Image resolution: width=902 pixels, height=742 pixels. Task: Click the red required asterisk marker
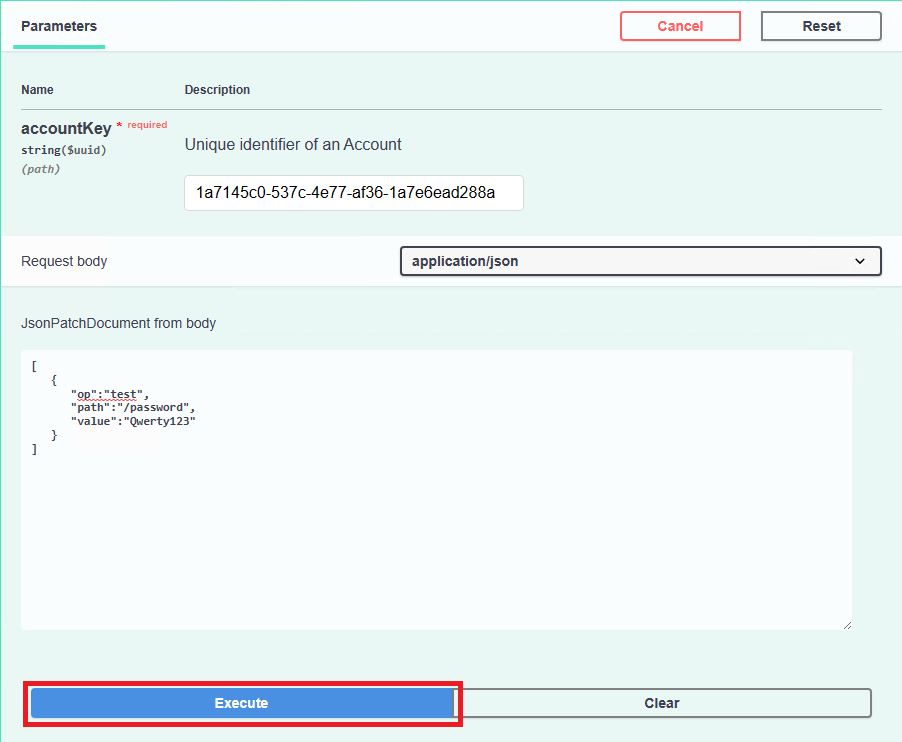pos(119,127)
